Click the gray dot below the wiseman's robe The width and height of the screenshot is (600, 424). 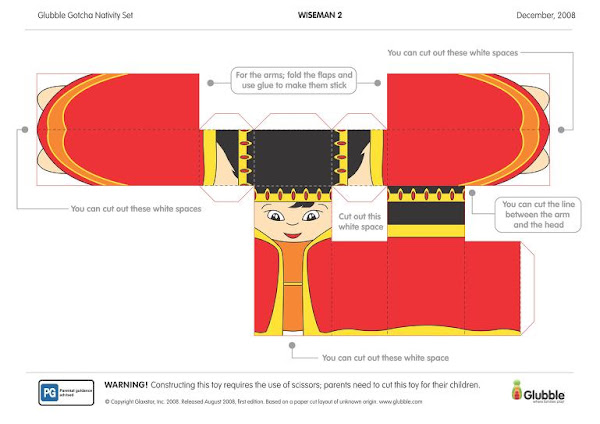292,345
